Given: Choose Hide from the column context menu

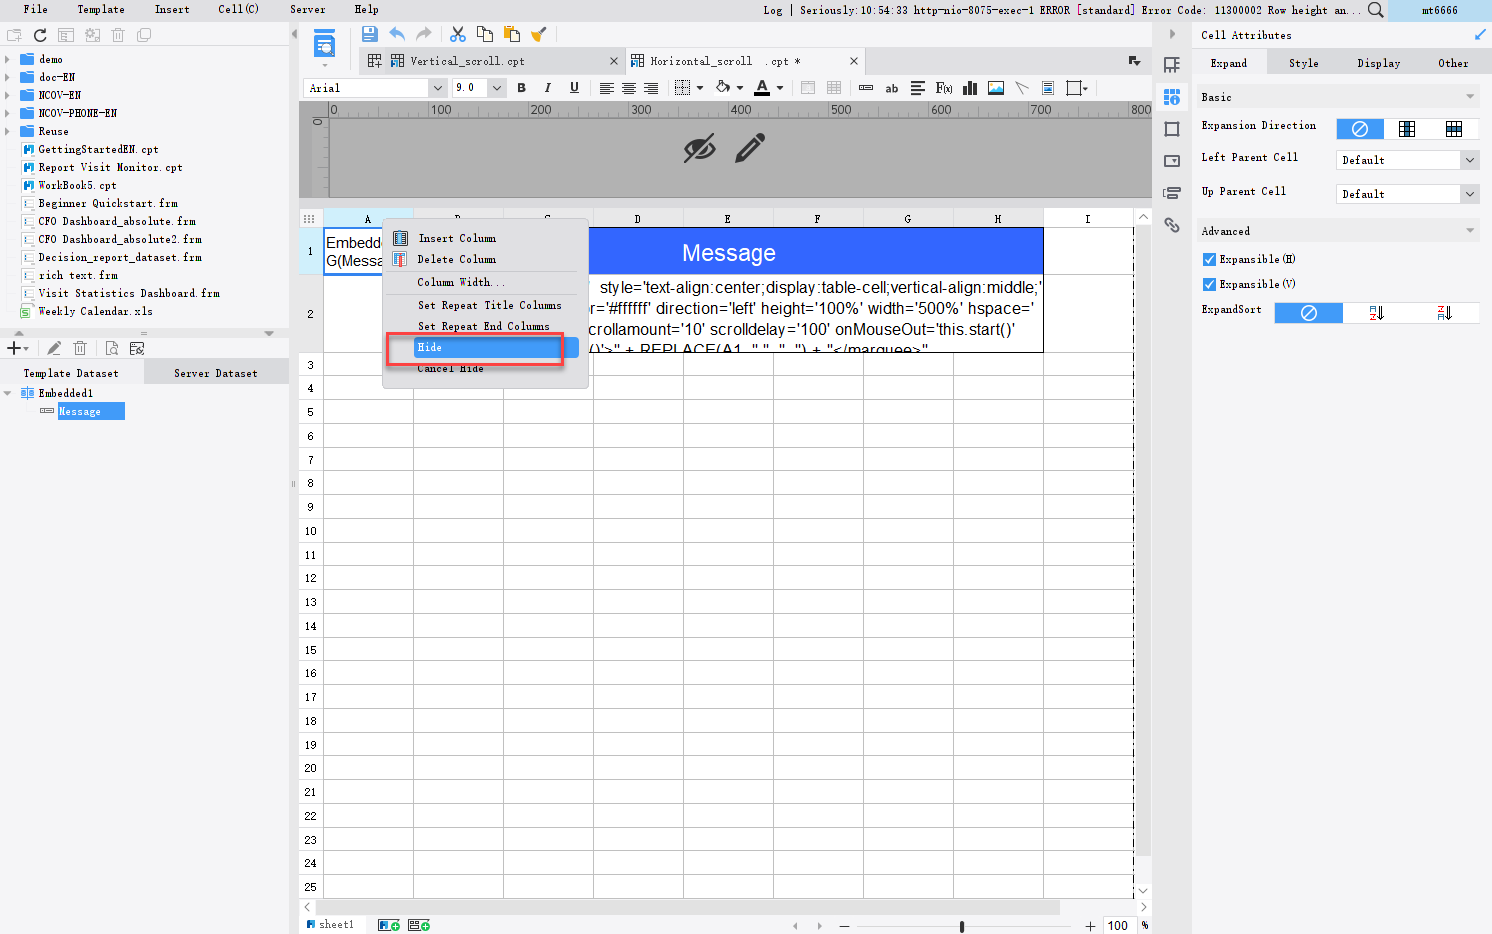Looking at the screenshot, I should pyautogui.click(x=496, y=347).
